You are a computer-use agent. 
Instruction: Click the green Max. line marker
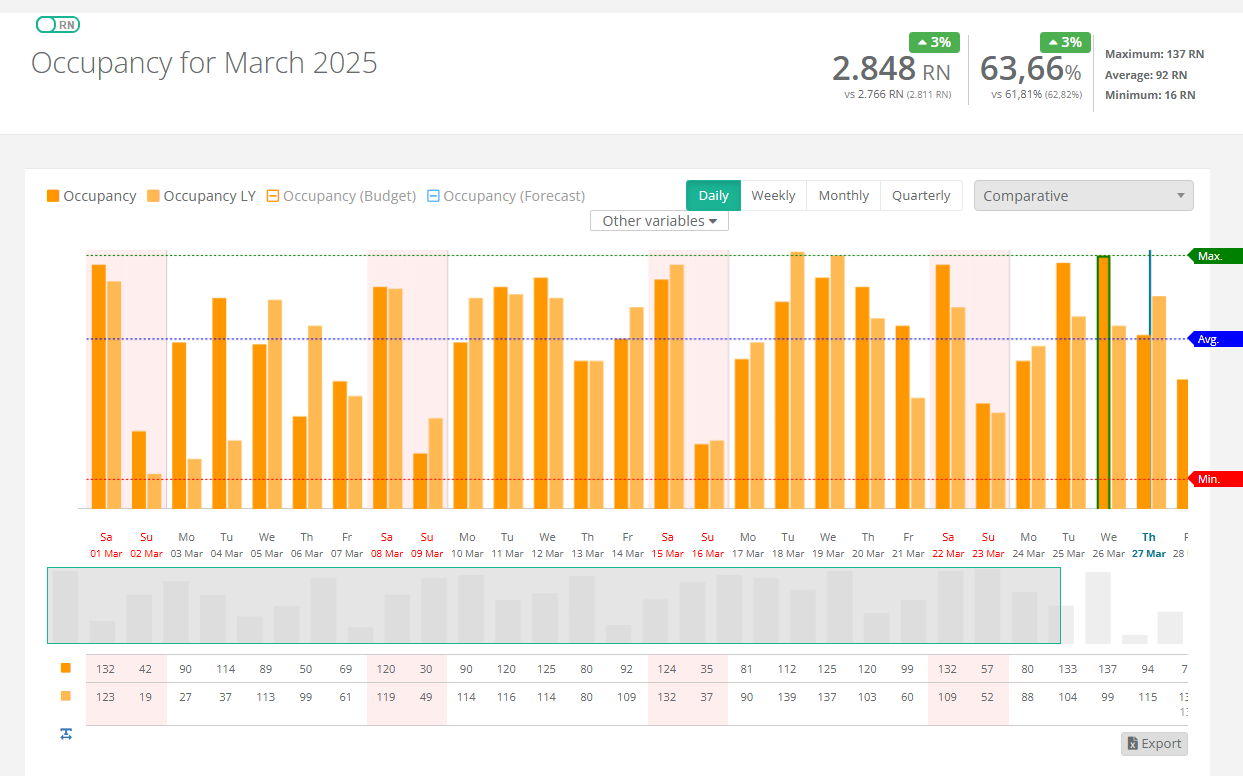tap(1213, 256)
